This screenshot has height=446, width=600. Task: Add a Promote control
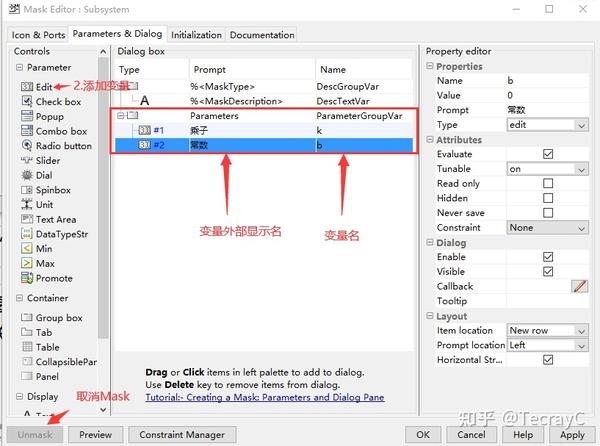tap(47, 278)
